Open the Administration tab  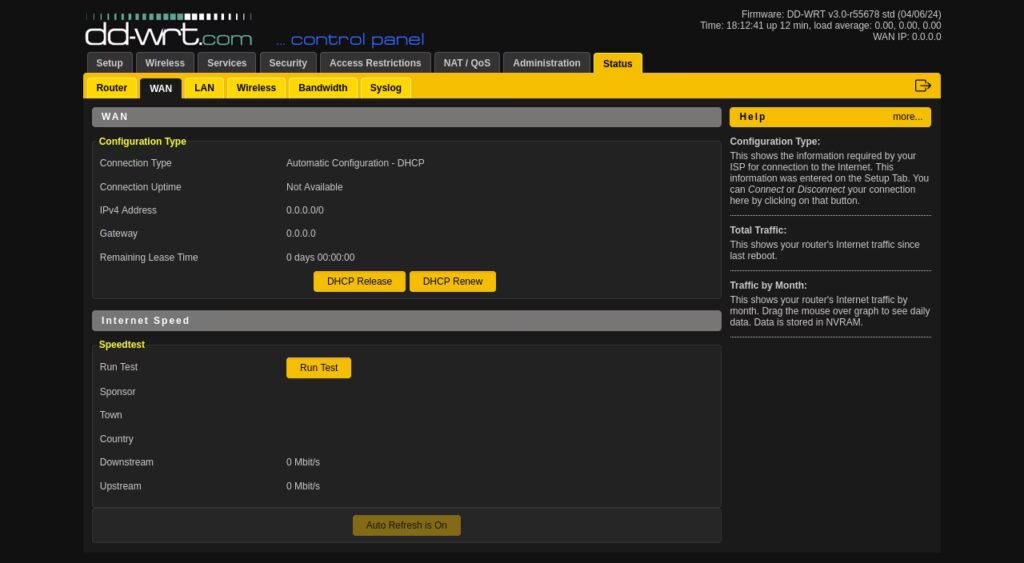[546, 63]
